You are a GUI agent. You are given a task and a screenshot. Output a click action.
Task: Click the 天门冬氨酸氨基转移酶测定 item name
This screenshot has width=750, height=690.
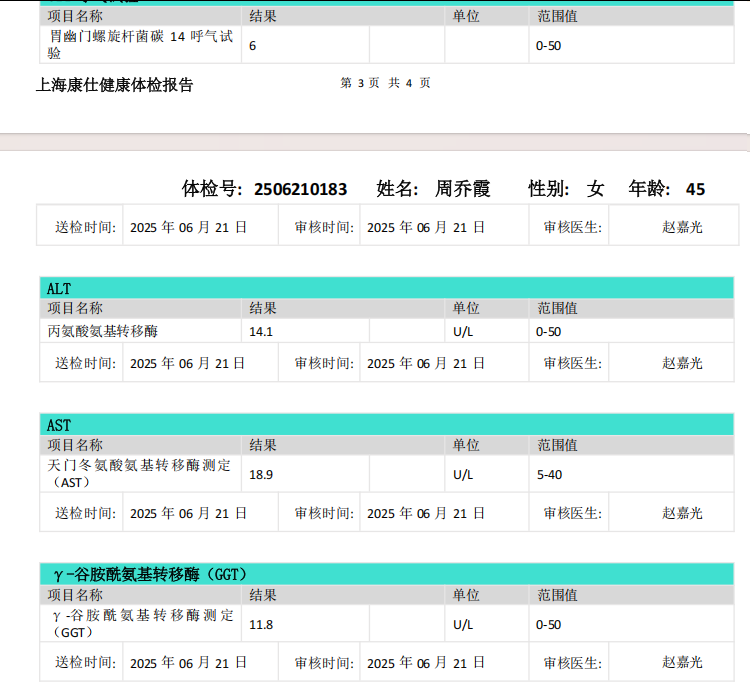click(139, 466)
